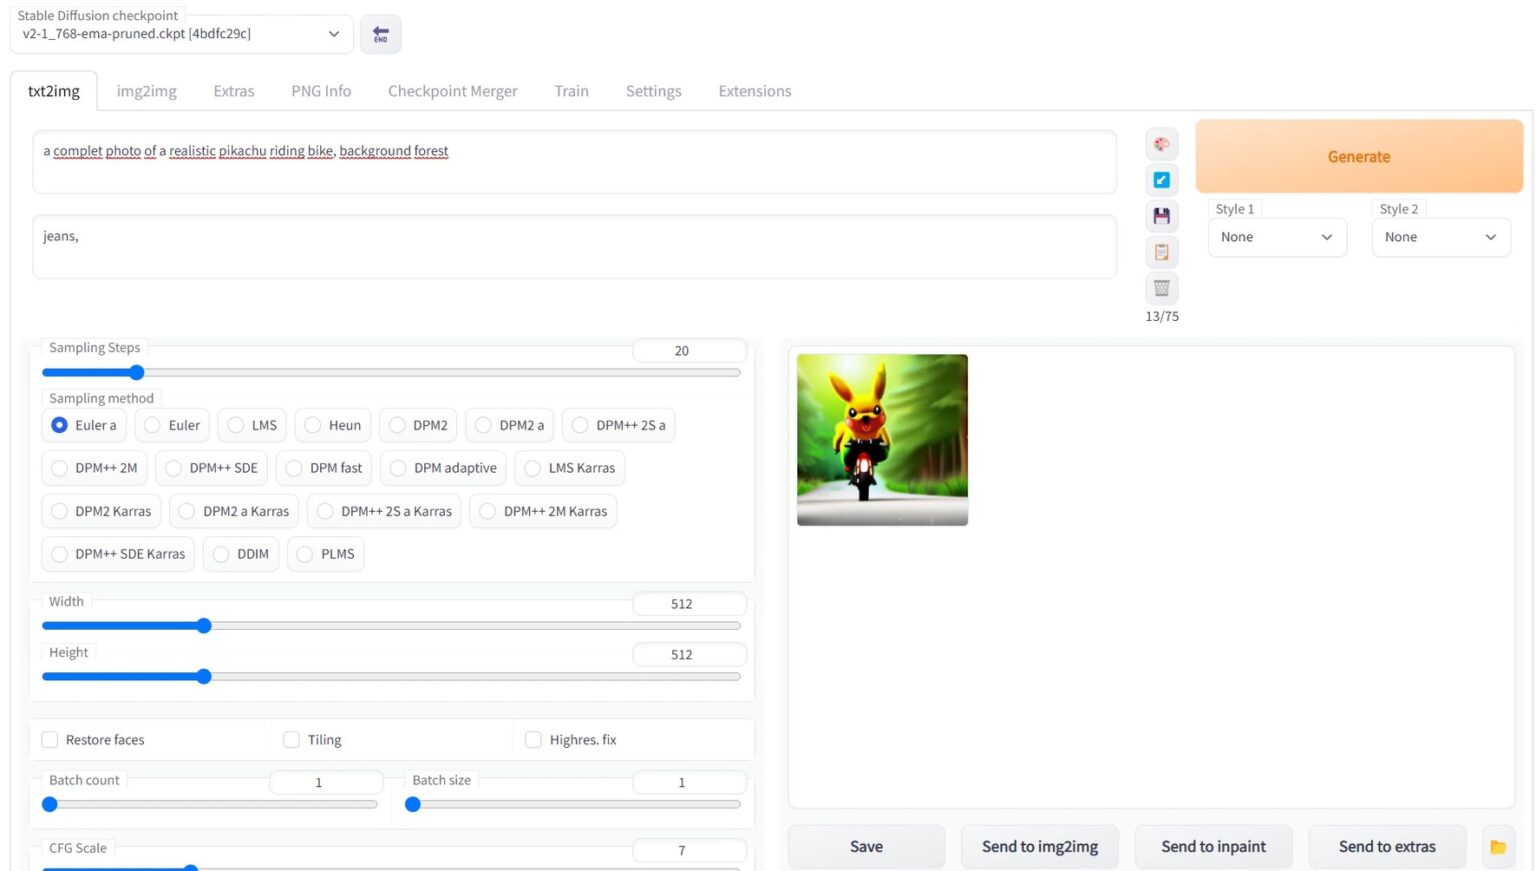Pick the Heun sampler

click(333, 425)
